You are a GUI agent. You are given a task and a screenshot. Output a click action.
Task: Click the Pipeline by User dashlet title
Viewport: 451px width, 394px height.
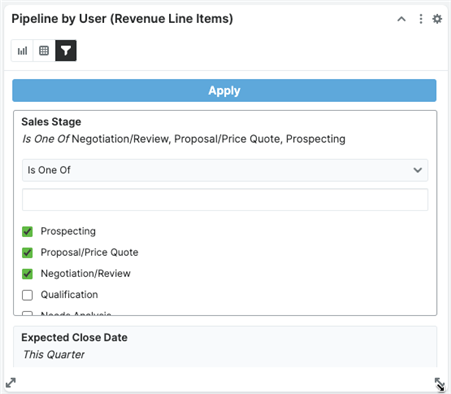click(x=122, y=19)
